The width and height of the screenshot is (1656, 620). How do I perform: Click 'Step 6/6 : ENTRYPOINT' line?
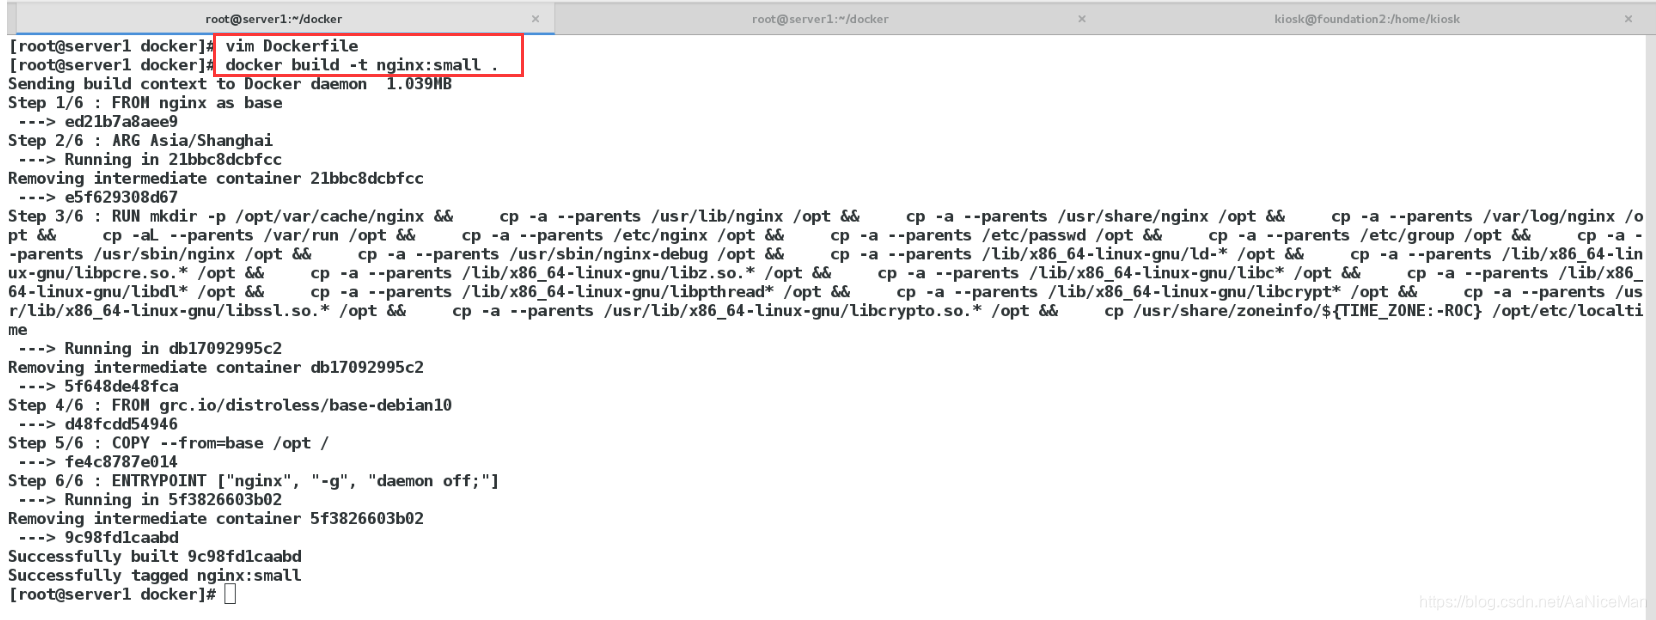point(253,482)
